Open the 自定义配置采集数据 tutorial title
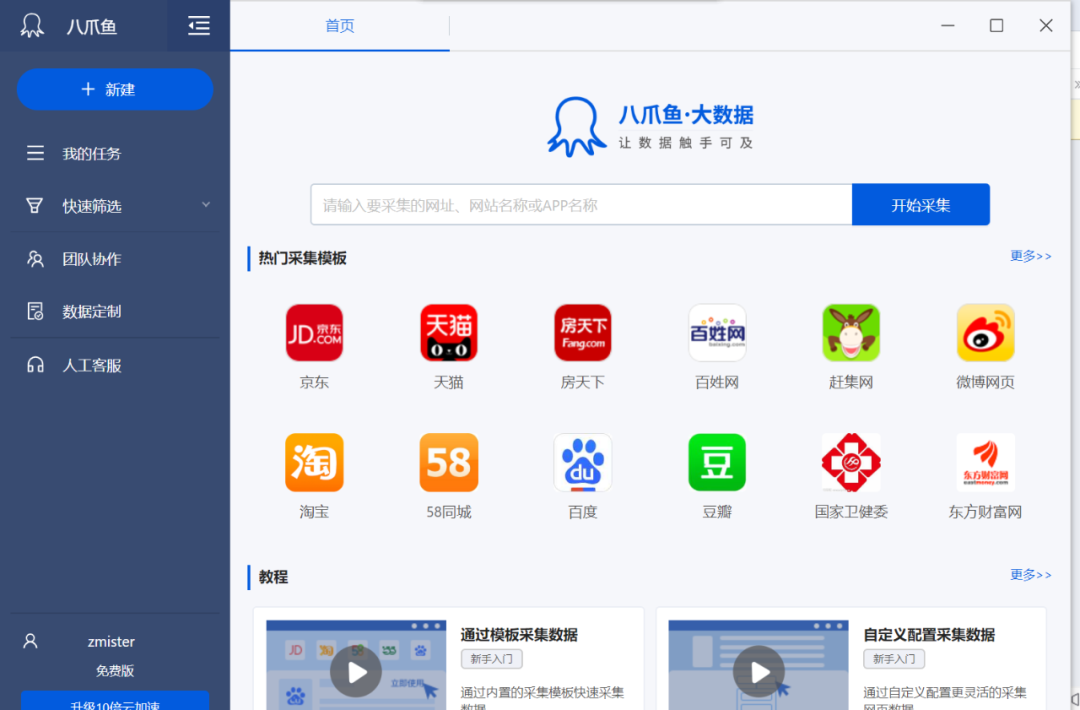 point(929,635)
